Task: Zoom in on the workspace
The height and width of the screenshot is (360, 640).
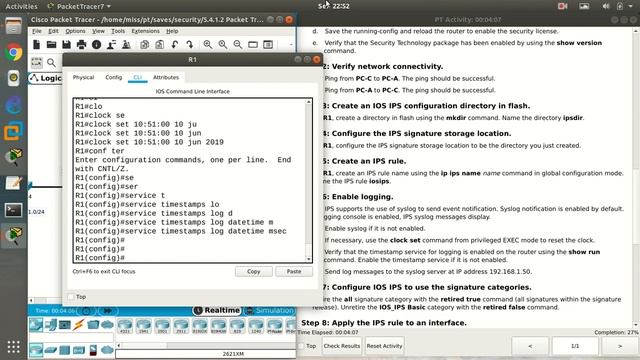Action: pyautogui.click(x=208, y=44)
